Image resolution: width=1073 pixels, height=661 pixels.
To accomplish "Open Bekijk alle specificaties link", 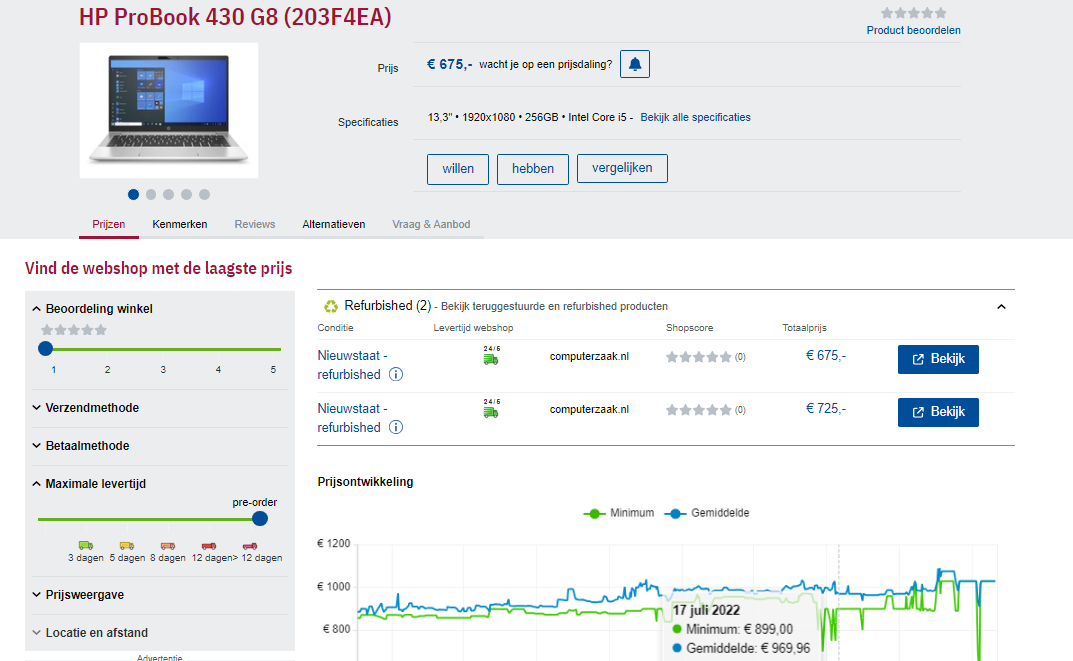I will (695, 118).
